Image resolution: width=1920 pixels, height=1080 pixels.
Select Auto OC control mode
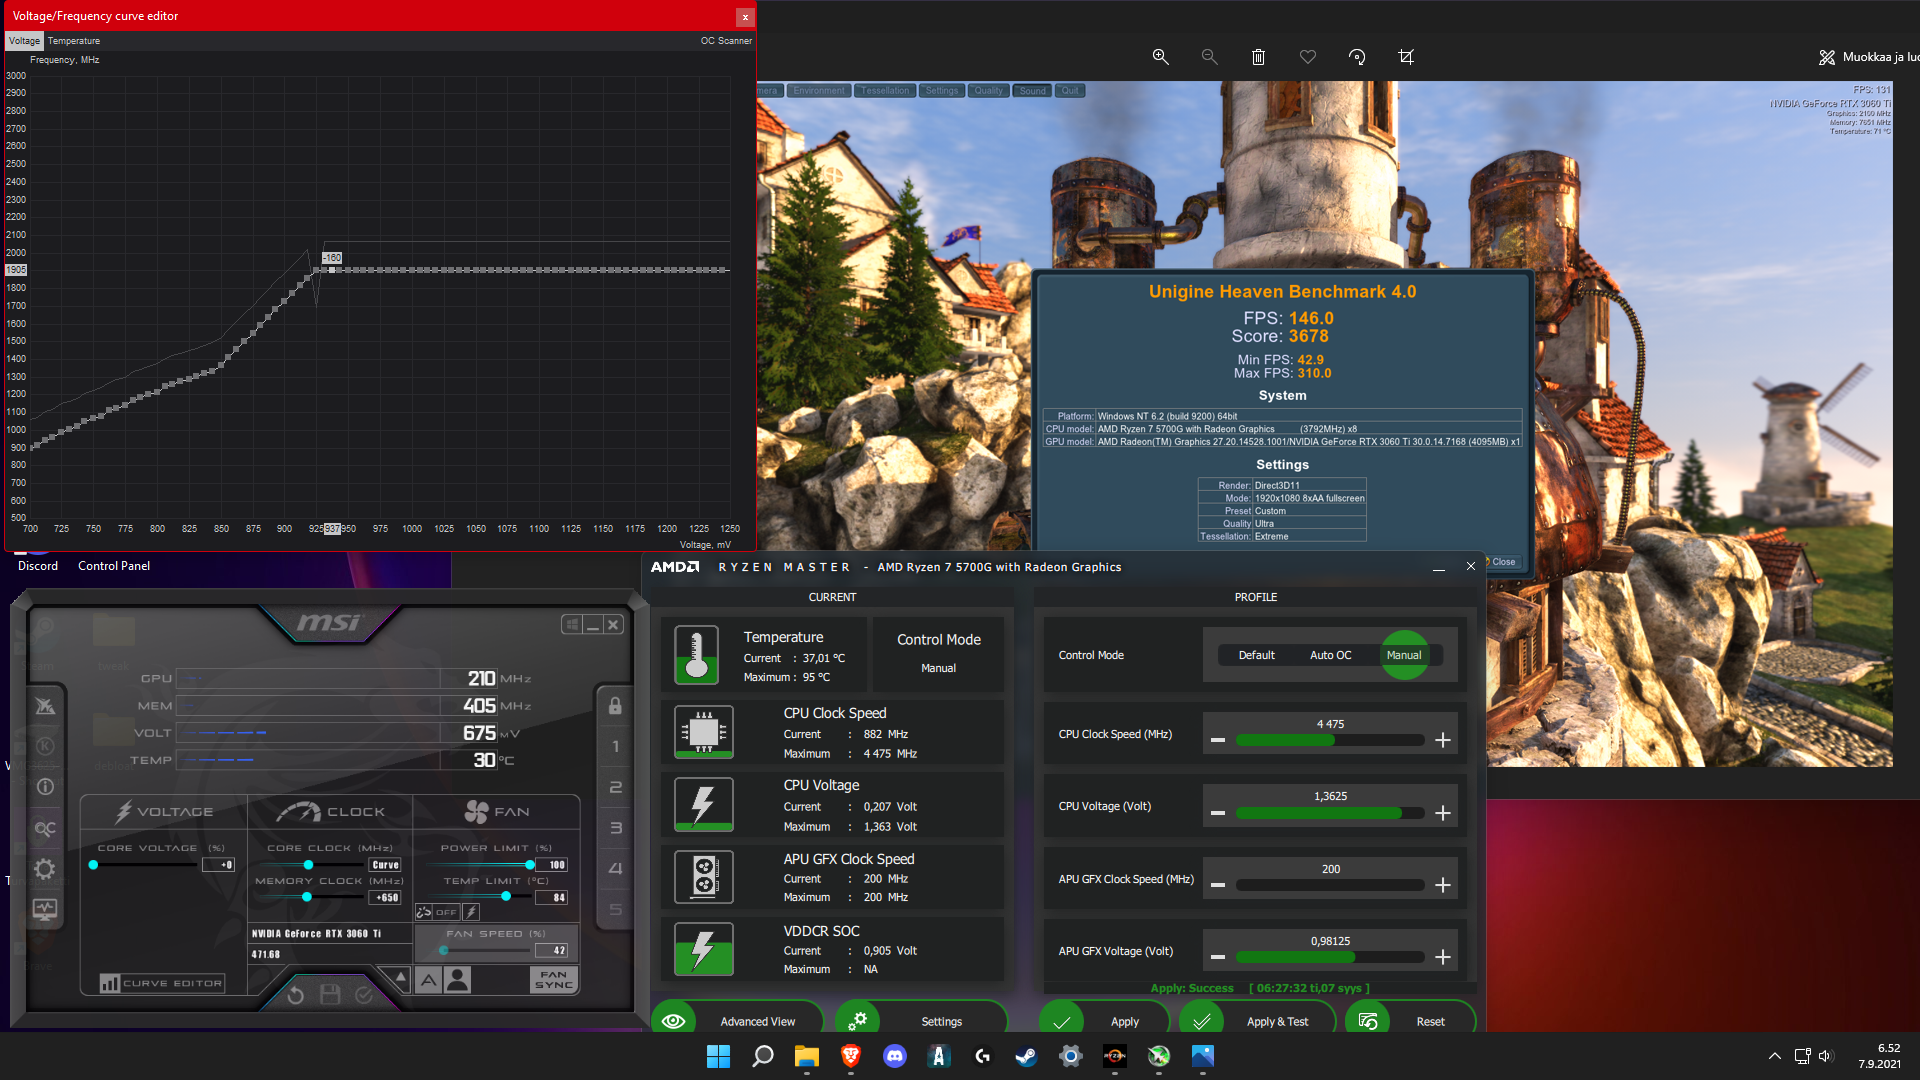click(x=1330, y=655)
